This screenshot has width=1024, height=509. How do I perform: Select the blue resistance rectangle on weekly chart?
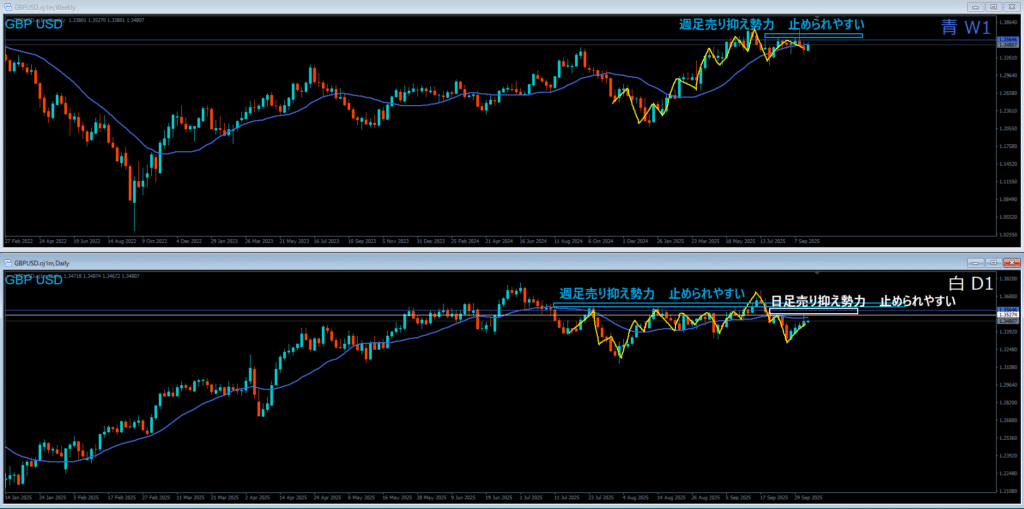(812, 36)
